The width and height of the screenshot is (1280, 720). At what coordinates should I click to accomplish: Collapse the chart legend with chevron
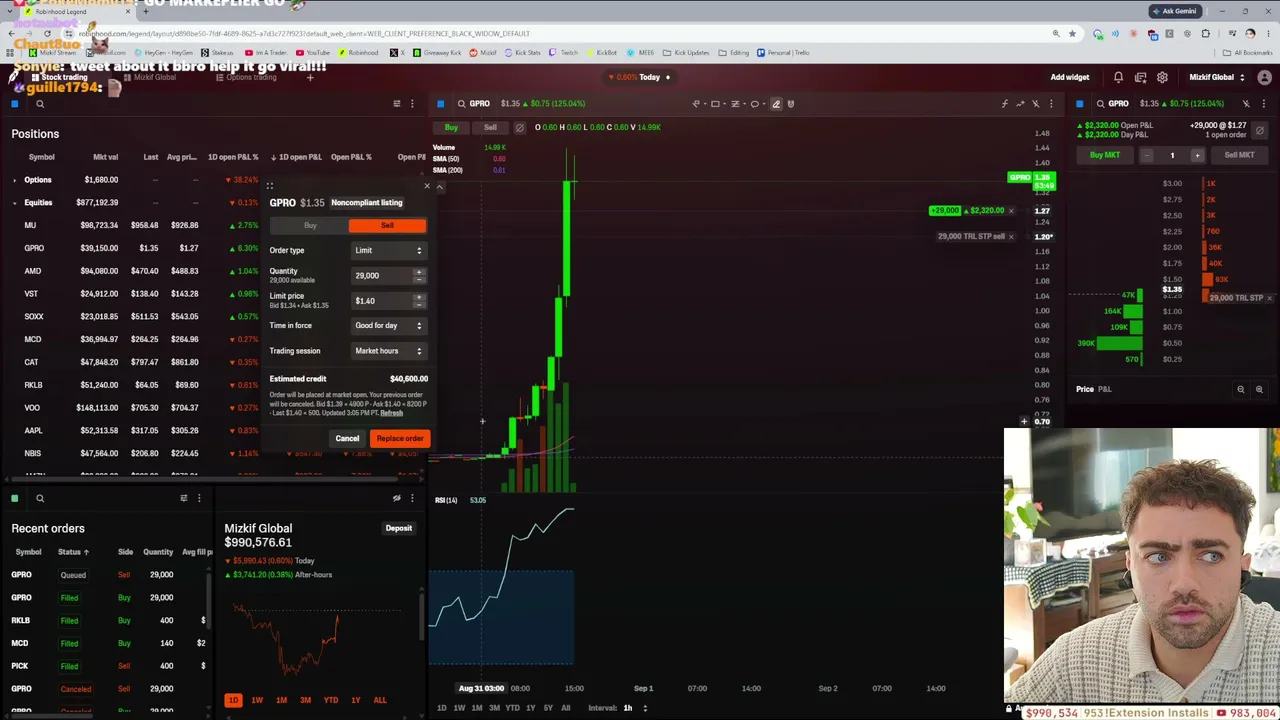click(x=439, y=187)
